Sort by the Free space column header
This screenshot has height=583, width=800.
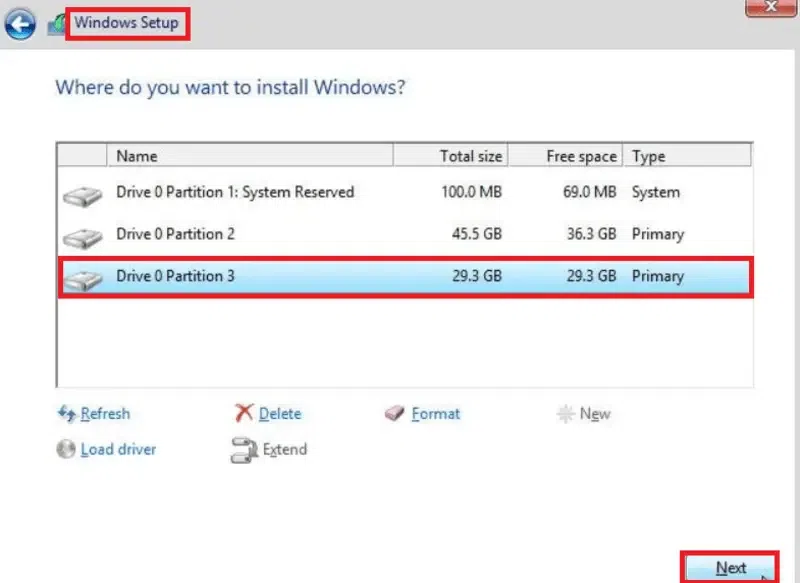click(565, 156)
